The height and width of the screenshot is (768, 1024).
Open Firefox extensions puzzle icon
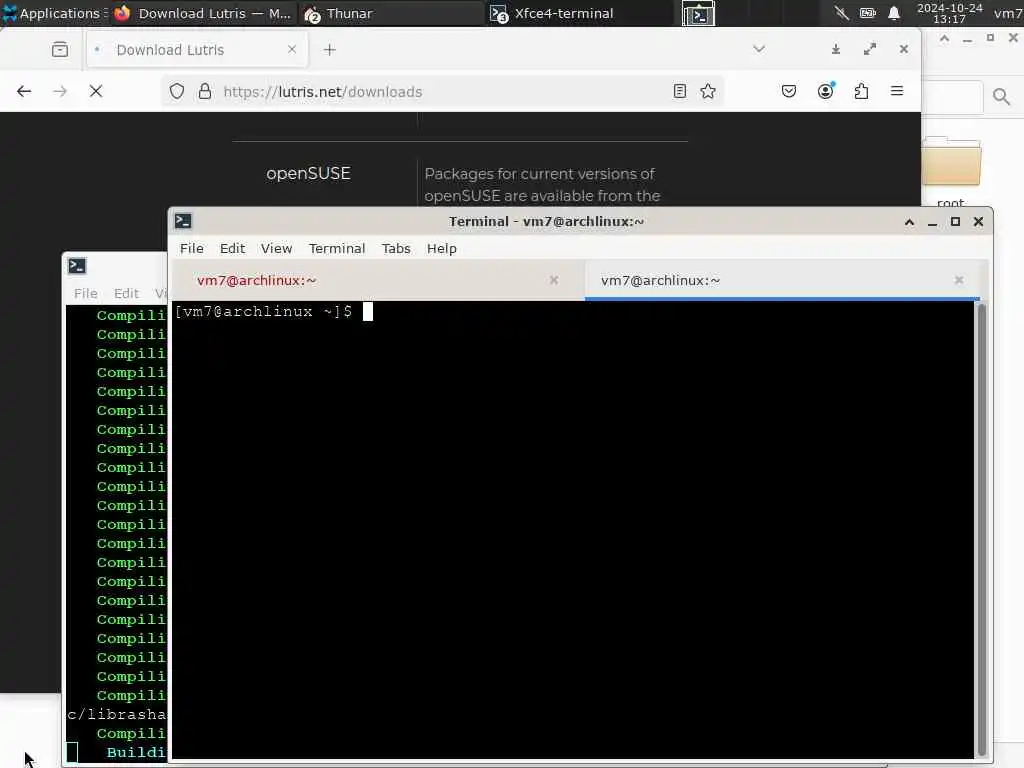[x=861, y=91]
